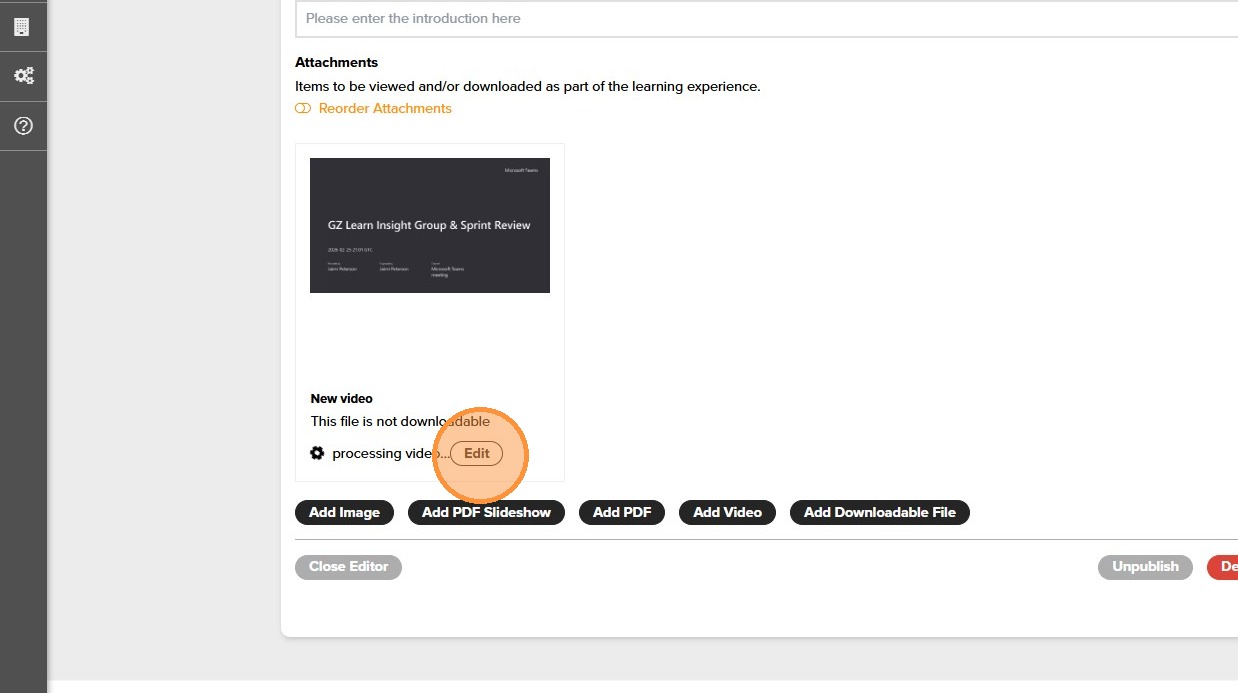Click the New video attachment title
1238x693 pixels.
coord(342,398)
